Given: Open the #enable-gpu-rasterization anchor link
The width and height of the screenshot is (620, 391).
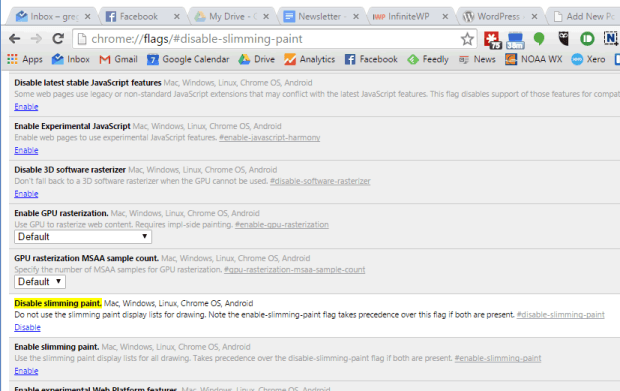Looking at the screenshot, I should [x=282, y=225].
